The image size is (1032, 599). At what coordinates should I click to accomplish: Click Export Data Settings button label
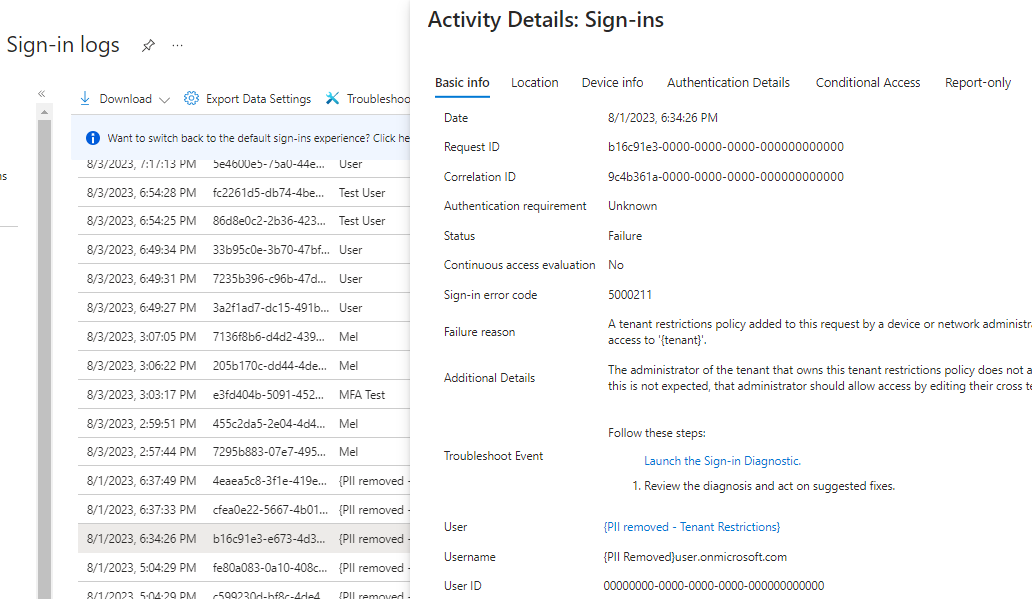(x=258, y=99)
